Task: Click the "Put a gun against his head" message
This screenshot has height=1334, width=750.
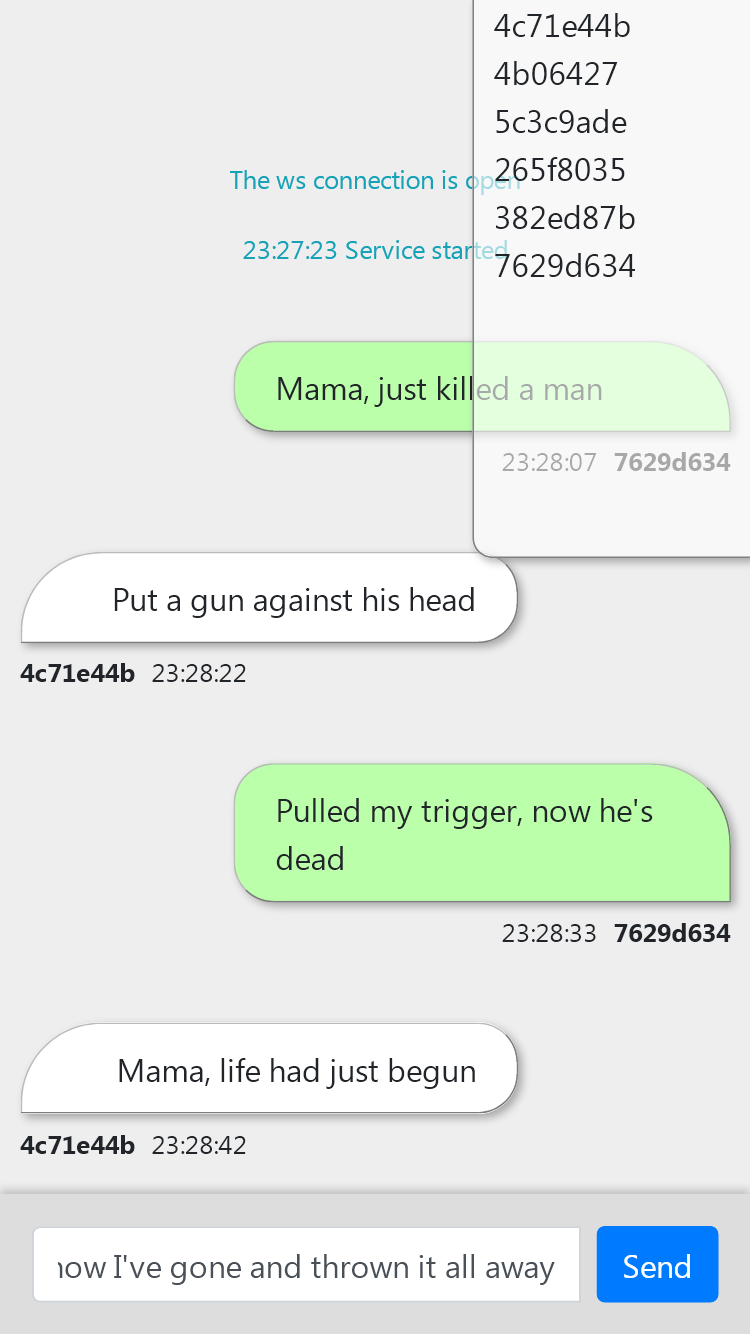Action: click(269, 598)
